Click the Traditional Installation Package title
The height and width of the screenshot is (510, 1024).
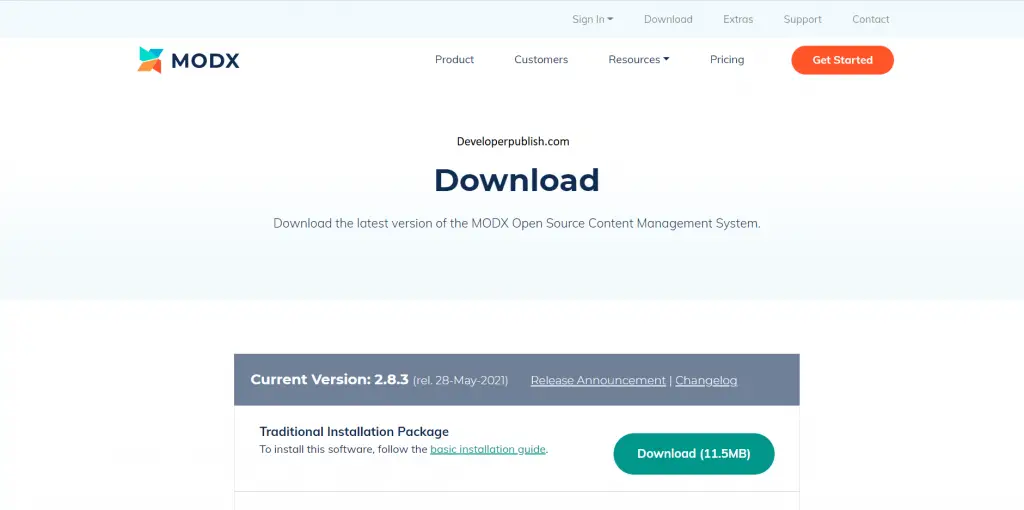pos(354,432)
